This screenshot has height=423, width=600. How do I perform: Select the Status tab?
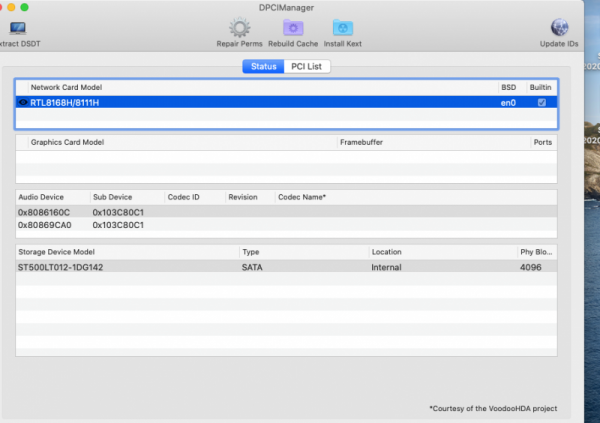263,66
